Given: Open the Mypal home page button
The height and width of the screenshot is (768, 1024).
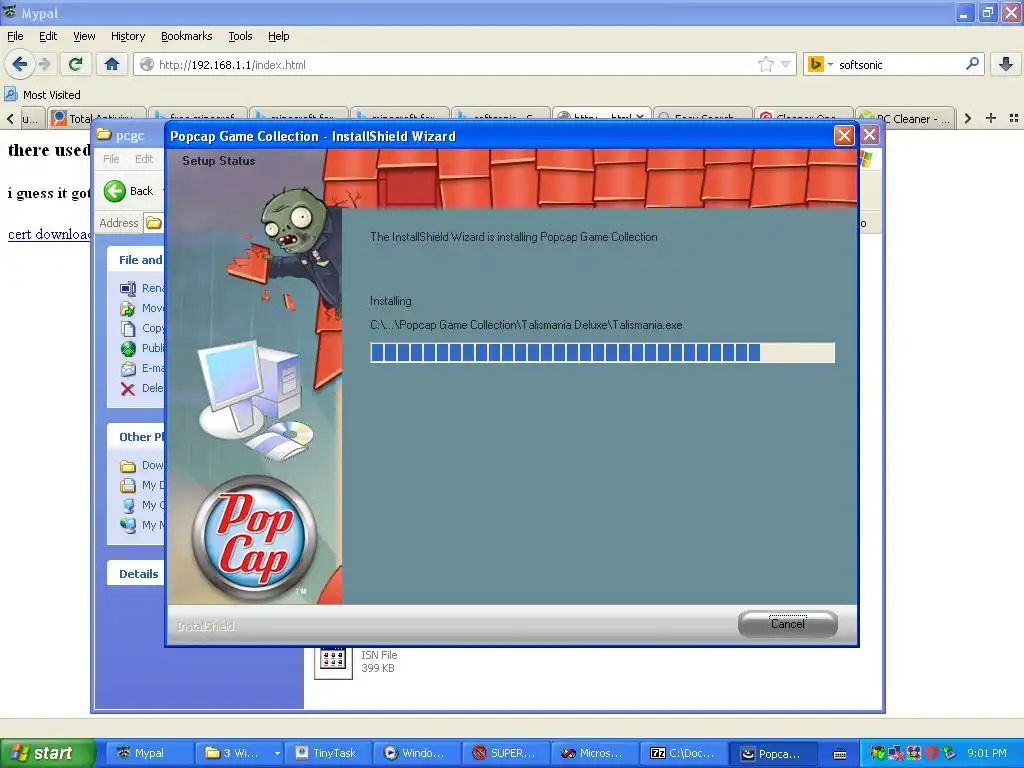Looking at the screenshot, I should pyautogui.click(x=112, y=64).
